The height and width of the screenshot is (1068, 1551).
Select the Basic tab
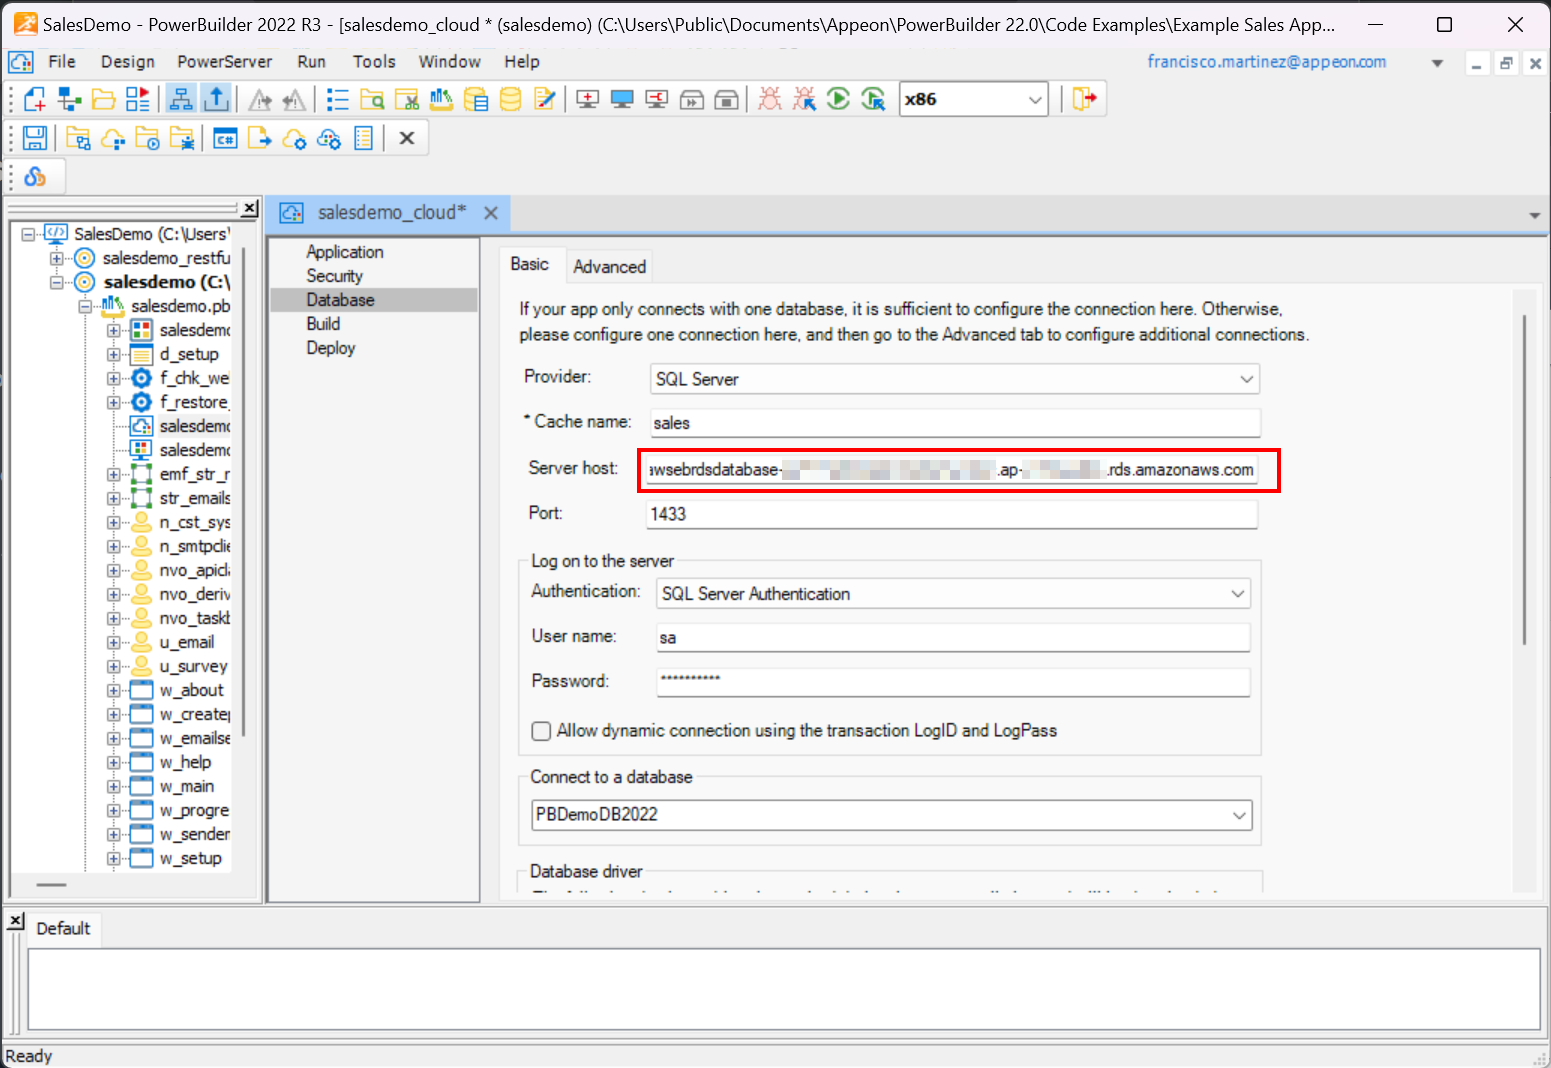pyautogui.click(x=530, y=264)
